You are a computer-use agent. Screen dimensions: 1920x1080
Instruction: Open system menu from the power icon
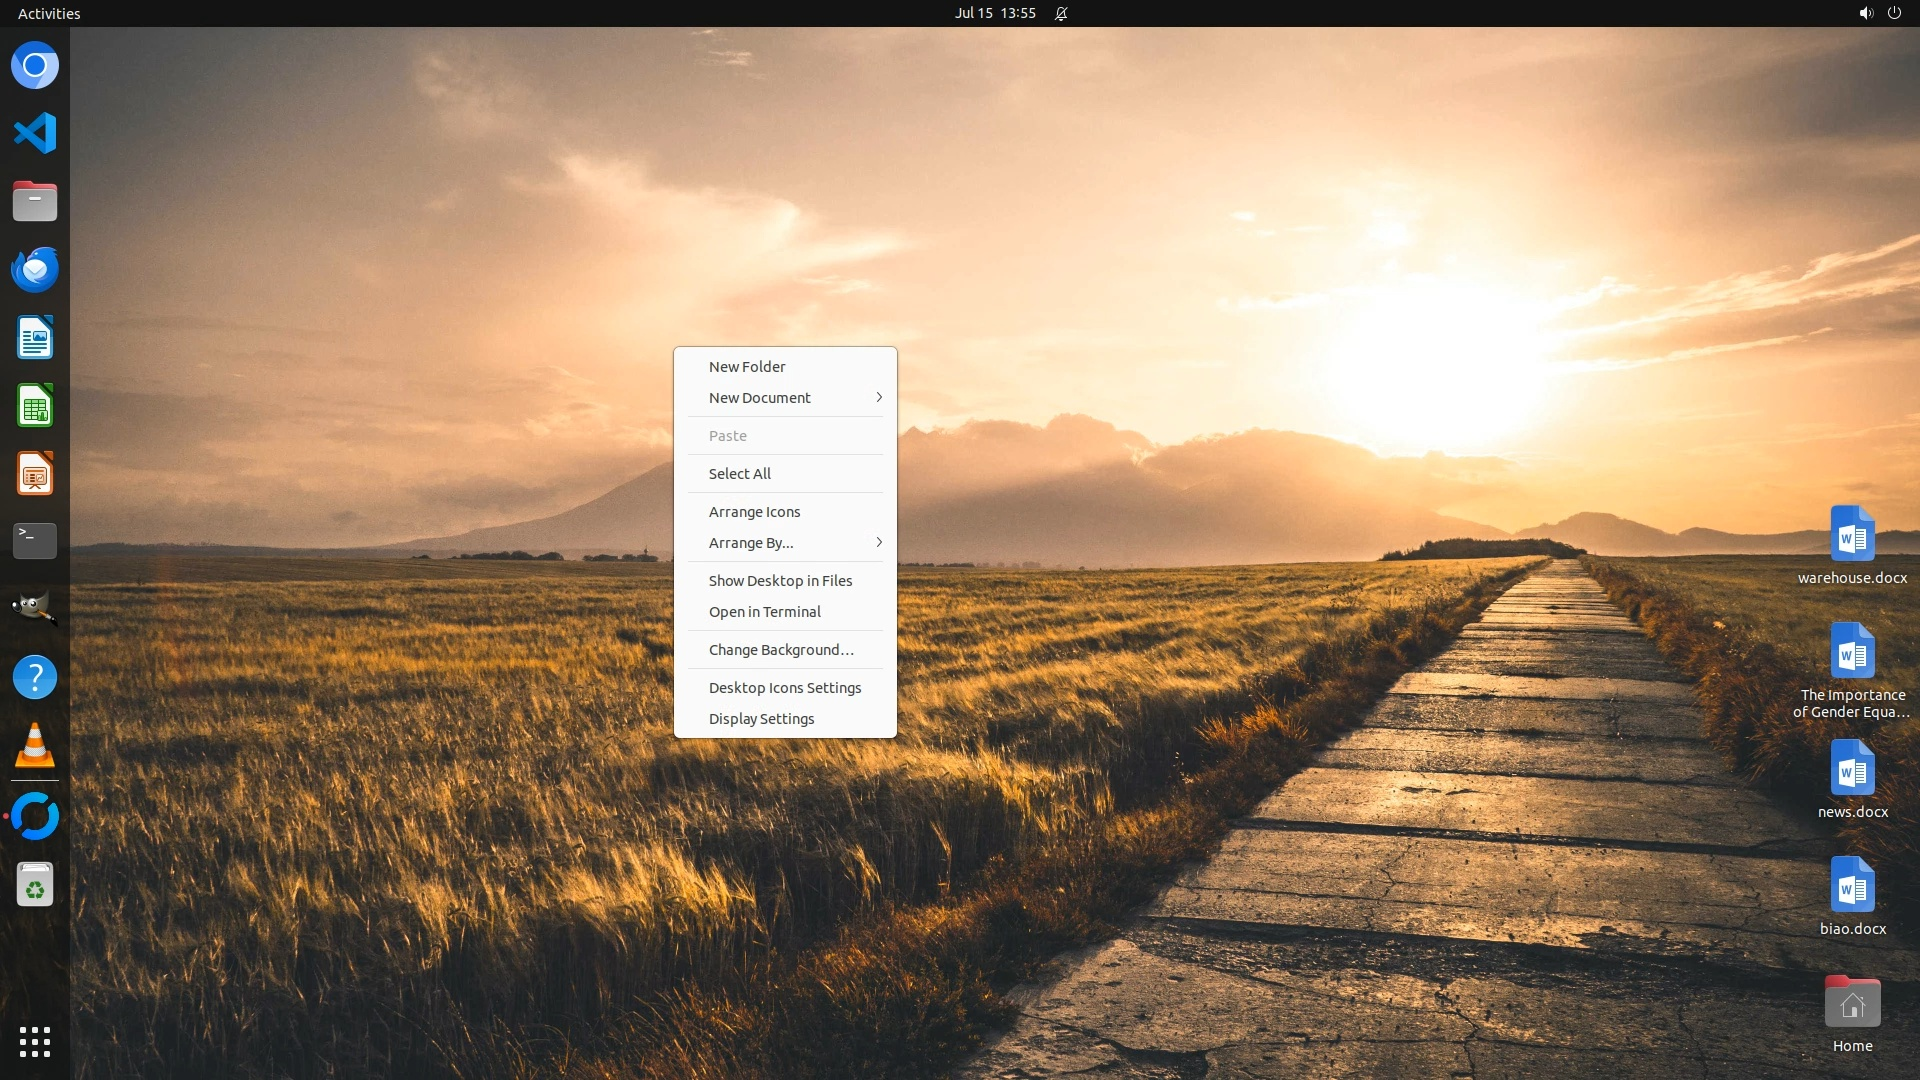pos(1894,13)
